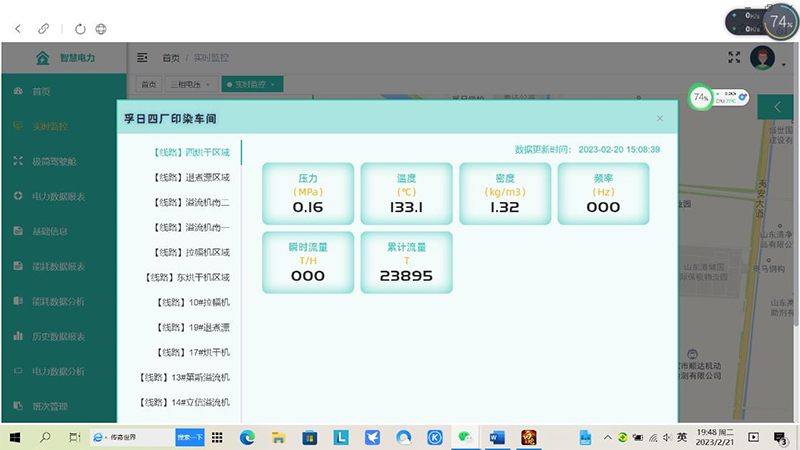The image size is (800, 450).
Task: Click the browser globe icon
Action: (x=101, y=29)
